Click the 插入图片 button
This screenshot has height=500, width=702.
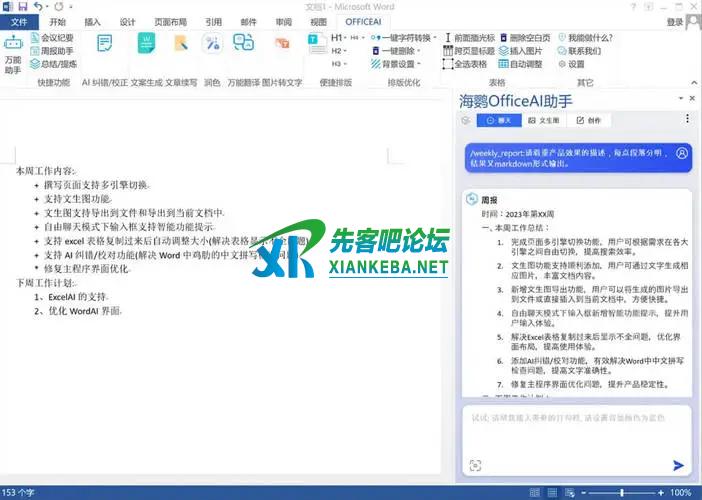click(x=520, y=50)
